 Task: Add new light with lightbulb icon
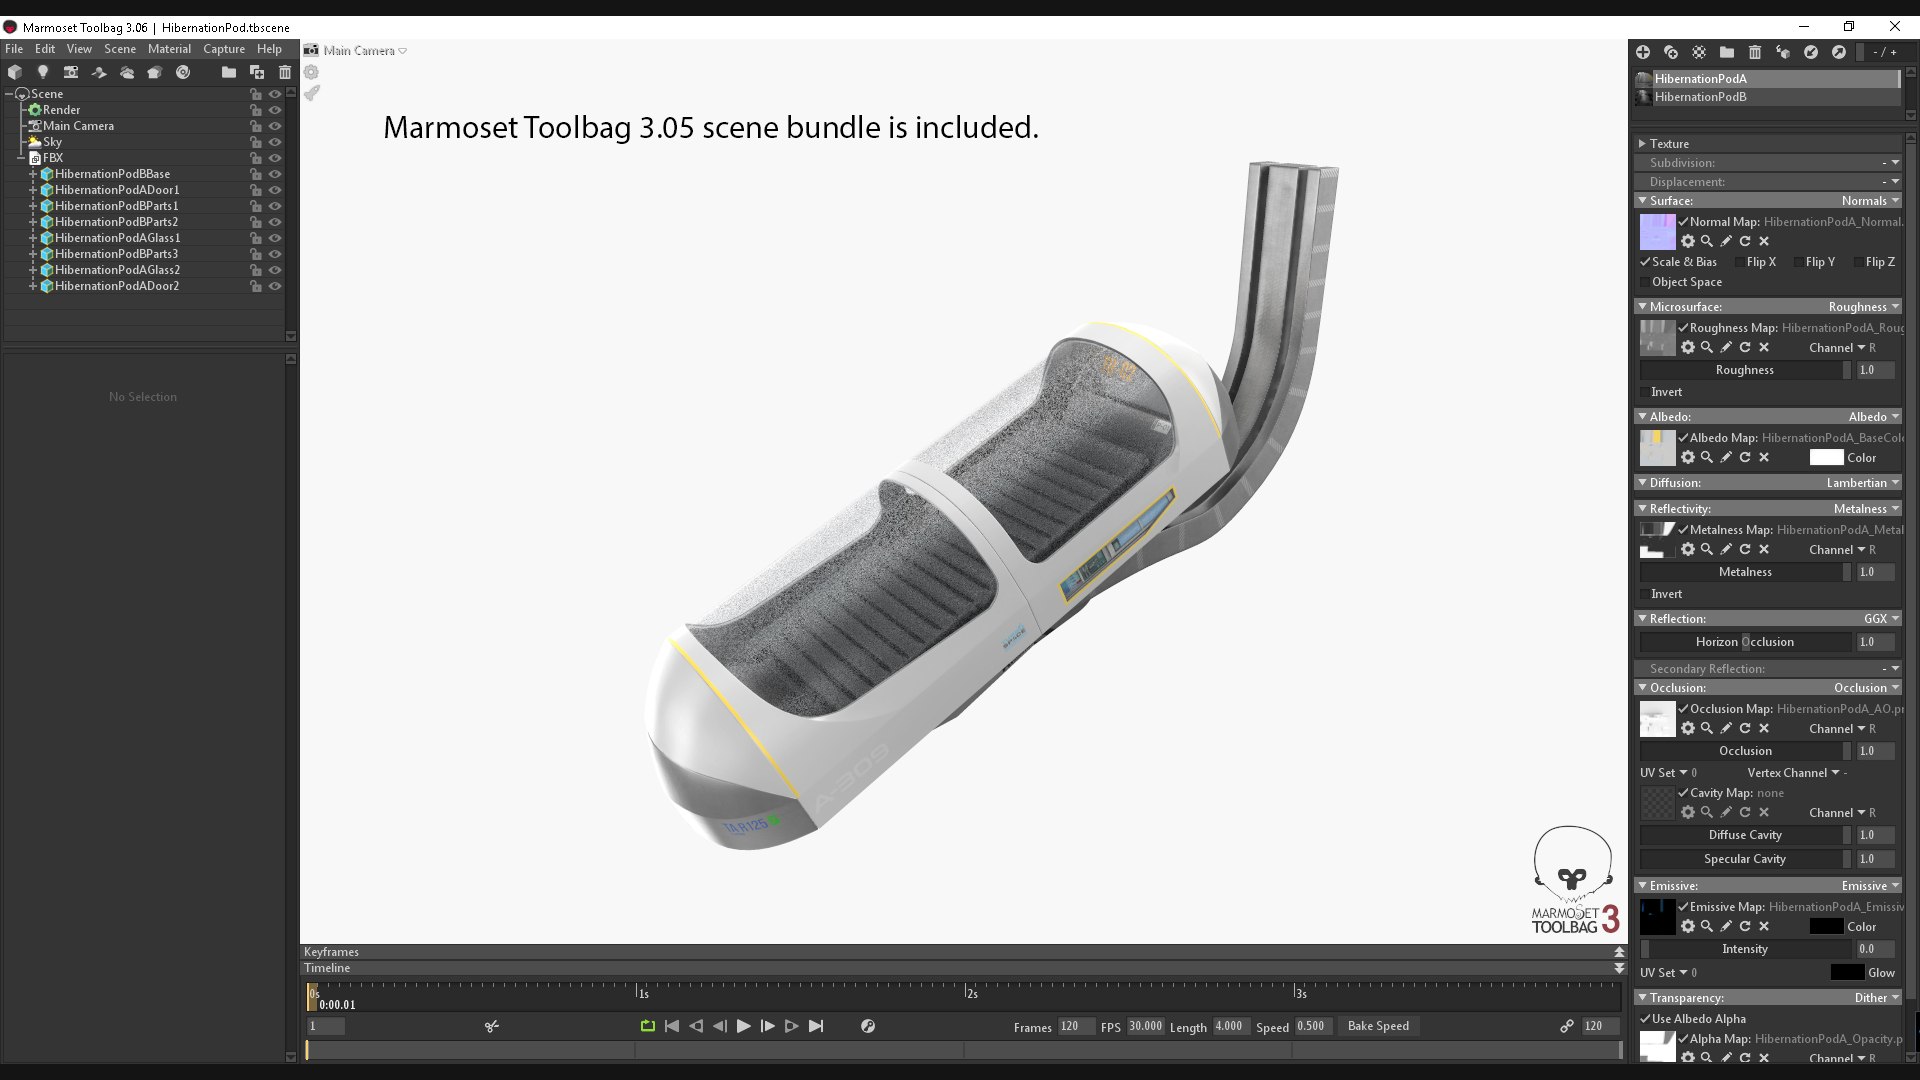[x=43, y=72]
